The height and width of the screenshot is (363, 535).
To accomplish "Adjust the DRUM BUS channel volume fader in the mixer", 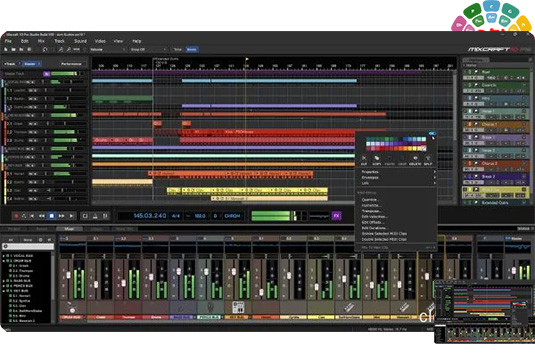I will (x=69, y=275).
